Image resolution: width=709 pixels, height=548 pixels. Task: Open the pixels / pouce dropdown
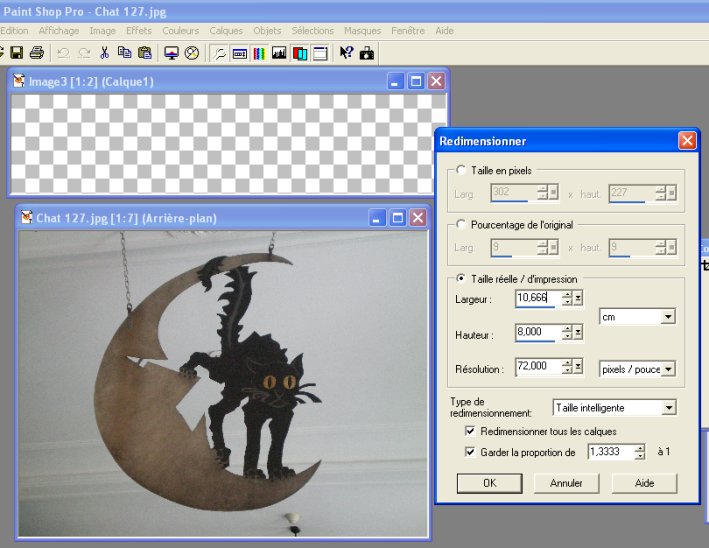click(668, 369)
